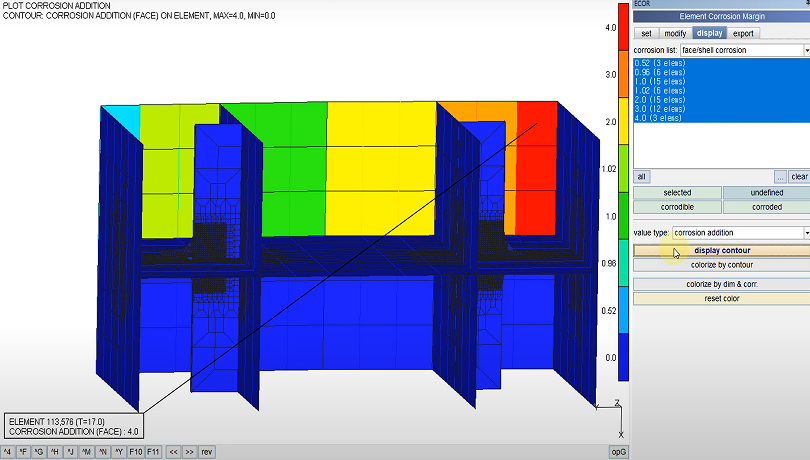This screenshot has width=810, height=460.
Task: Click the ellipsis button beside clear
Action: [x=779, y=176]
